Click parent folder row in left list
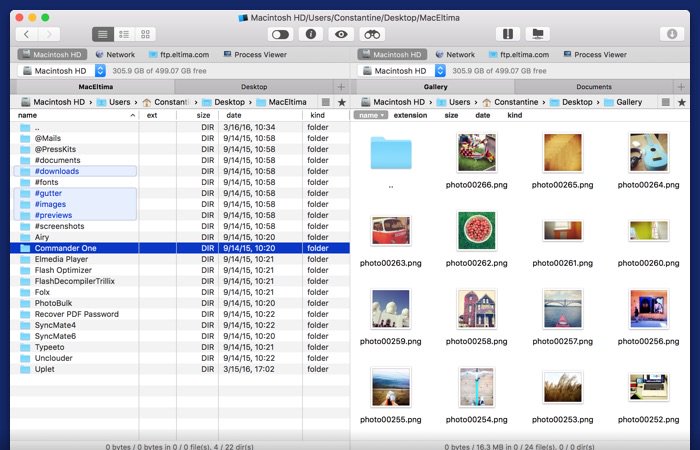 pos(180,127)
